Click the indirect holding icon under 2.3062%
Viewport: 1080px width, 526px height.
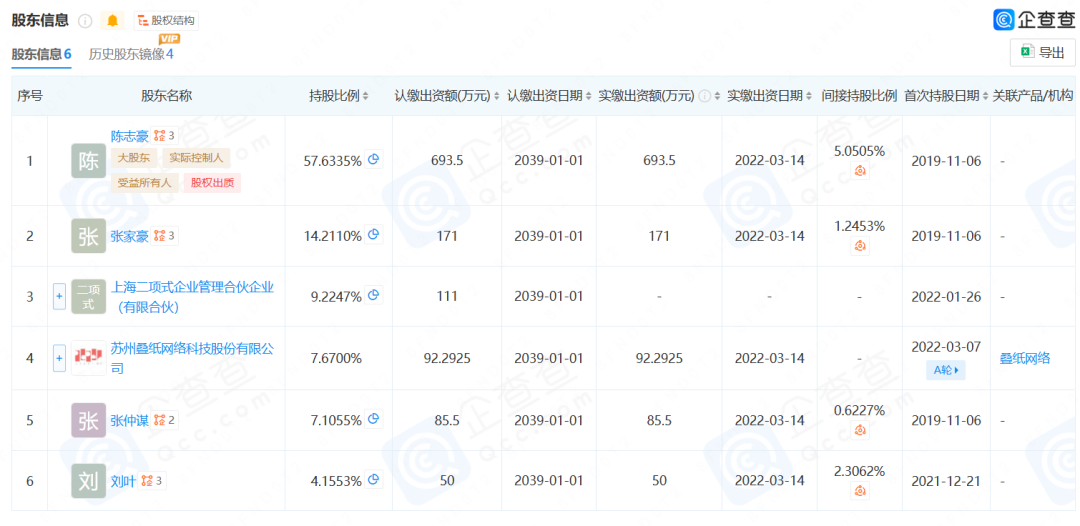tap(859, 491)
